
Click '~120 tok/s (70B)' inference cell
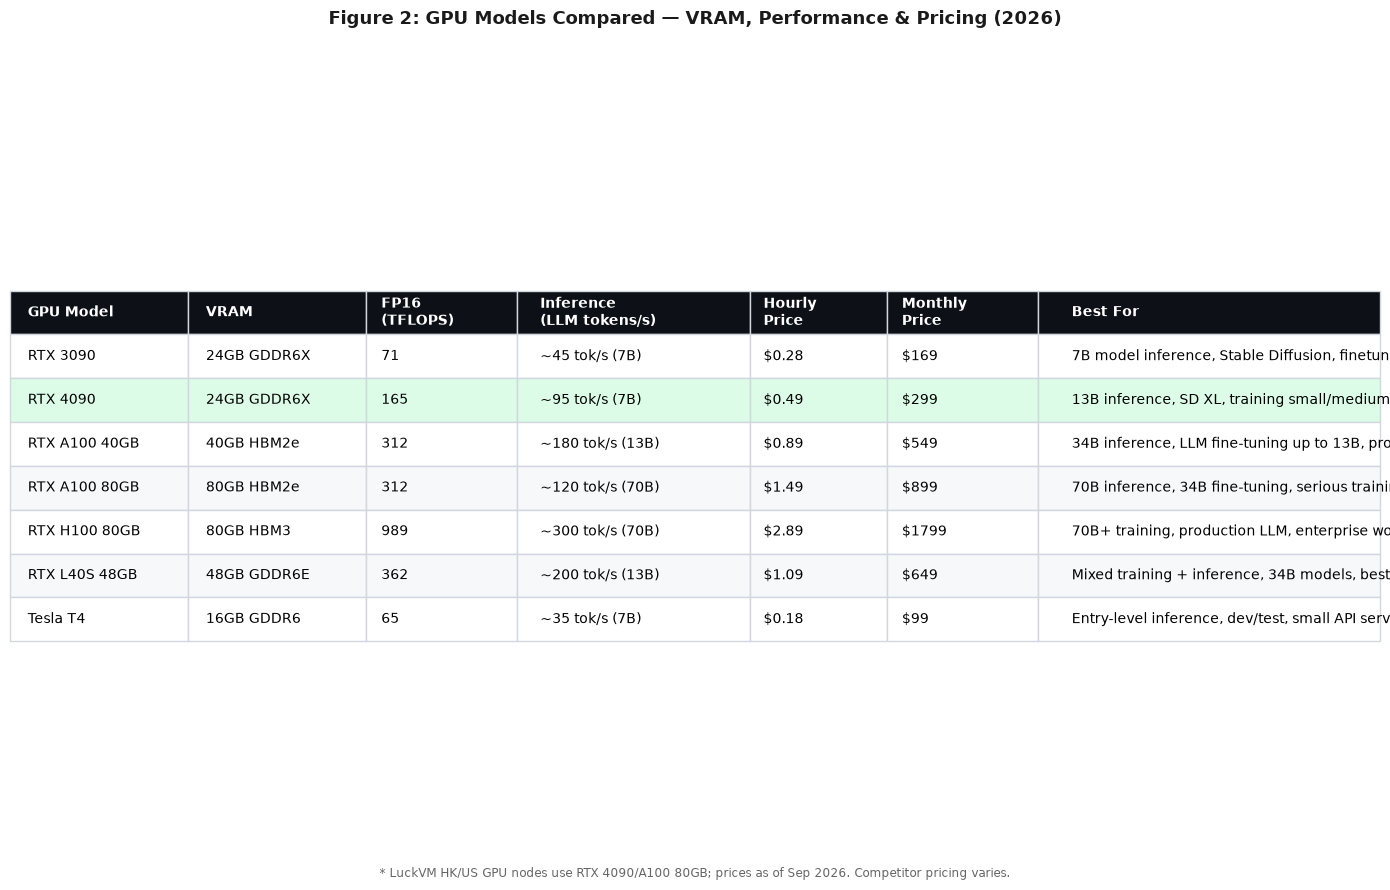[633, 488]
